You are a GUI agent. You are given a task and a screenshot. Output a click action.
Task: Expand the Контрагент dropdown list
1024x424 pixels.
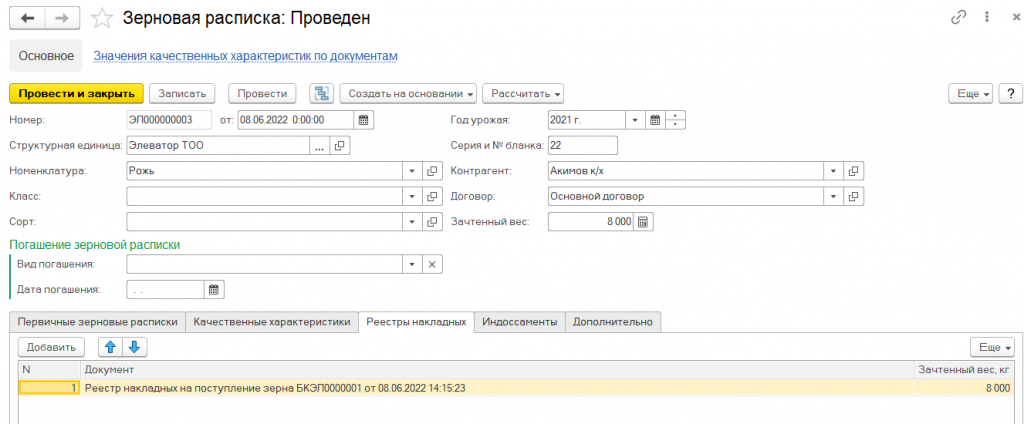tap(833, 171)
